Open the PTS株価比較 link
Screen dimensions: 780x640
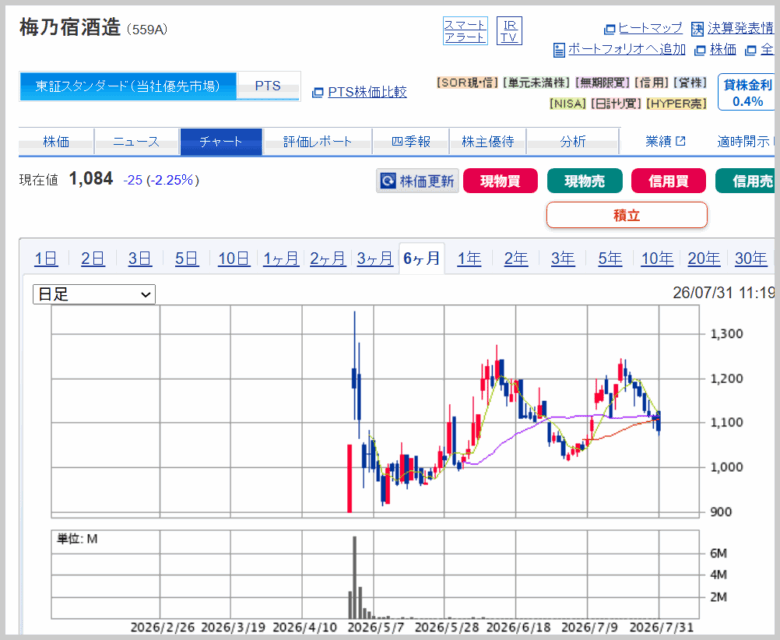367,92
